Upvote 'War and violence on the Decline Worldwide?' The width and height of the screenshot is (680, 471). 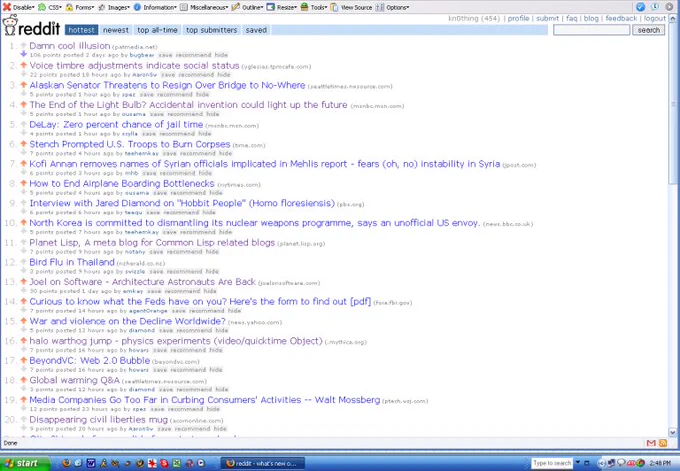(x=23, y=321)
